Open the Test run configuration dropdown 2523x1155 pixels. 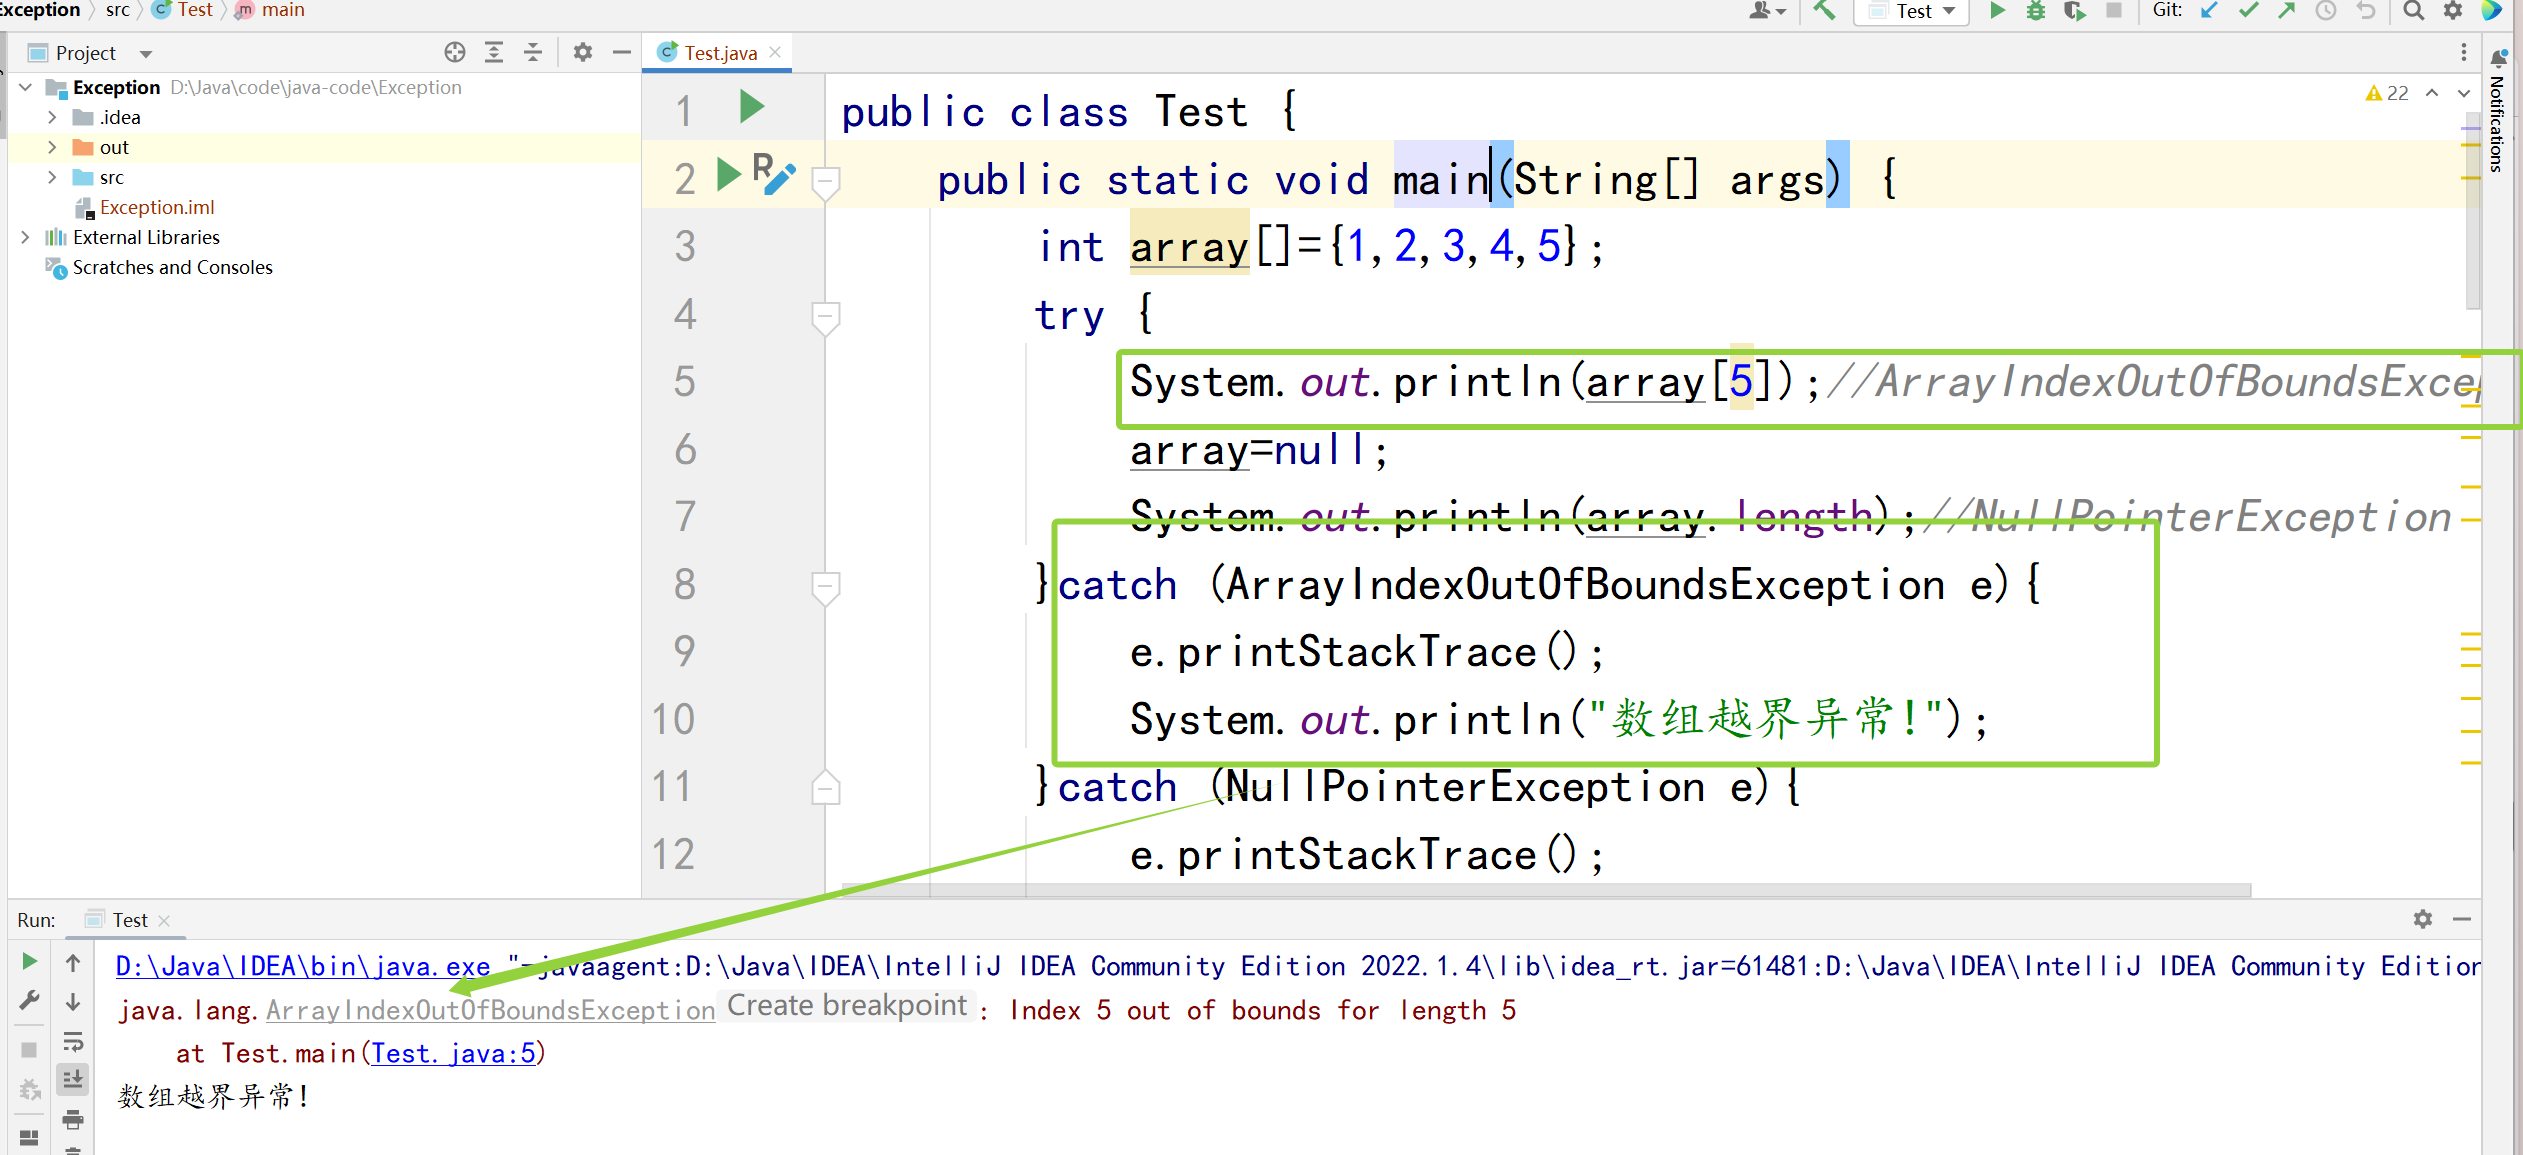[x=1913, y=11]
